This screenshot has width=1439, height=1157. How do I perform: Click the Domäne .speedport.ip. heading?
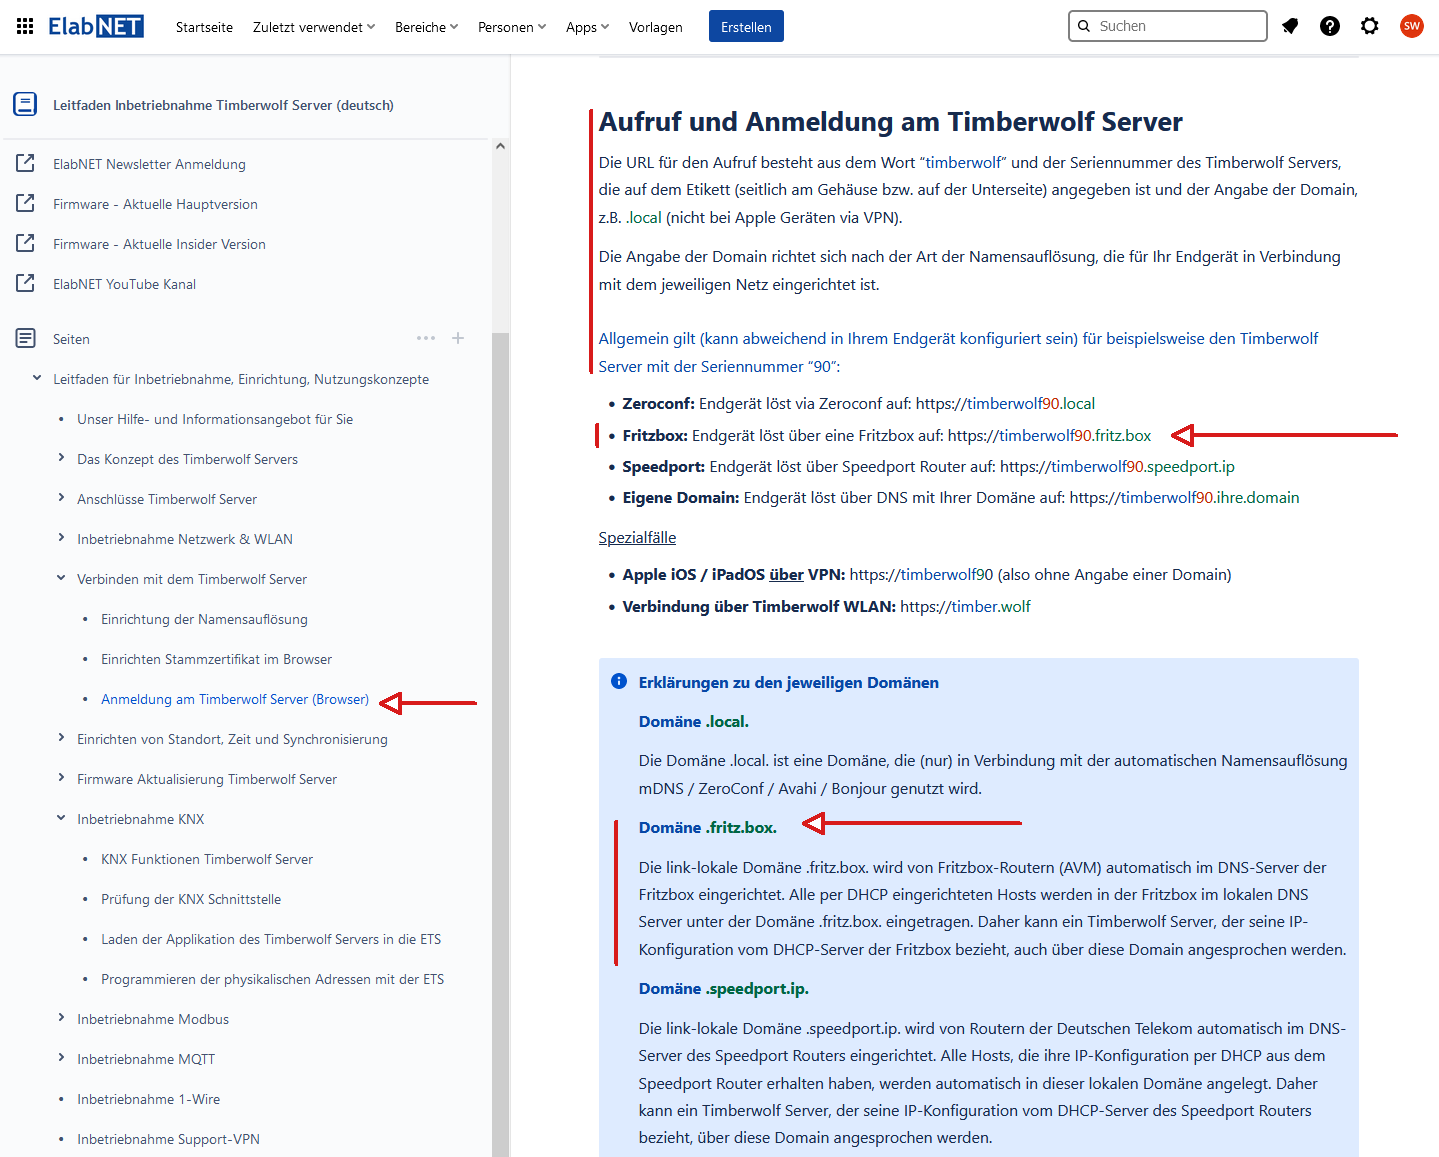tap(724, 988)
